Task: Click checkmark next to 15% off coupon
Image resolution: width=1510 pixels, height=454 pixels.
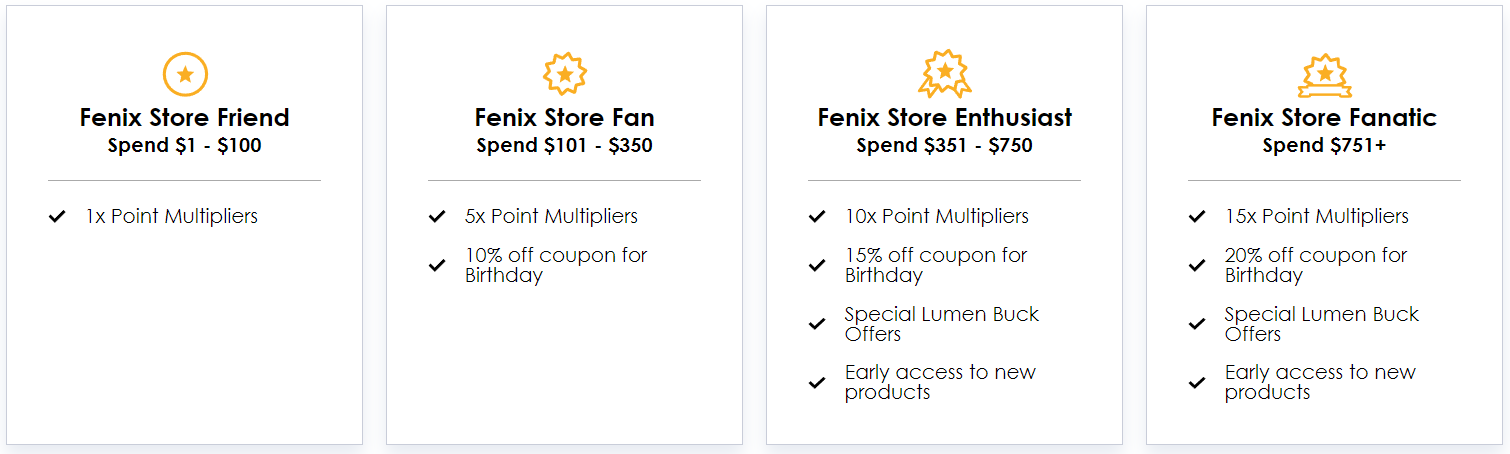Action: click(x=817, y=265)
